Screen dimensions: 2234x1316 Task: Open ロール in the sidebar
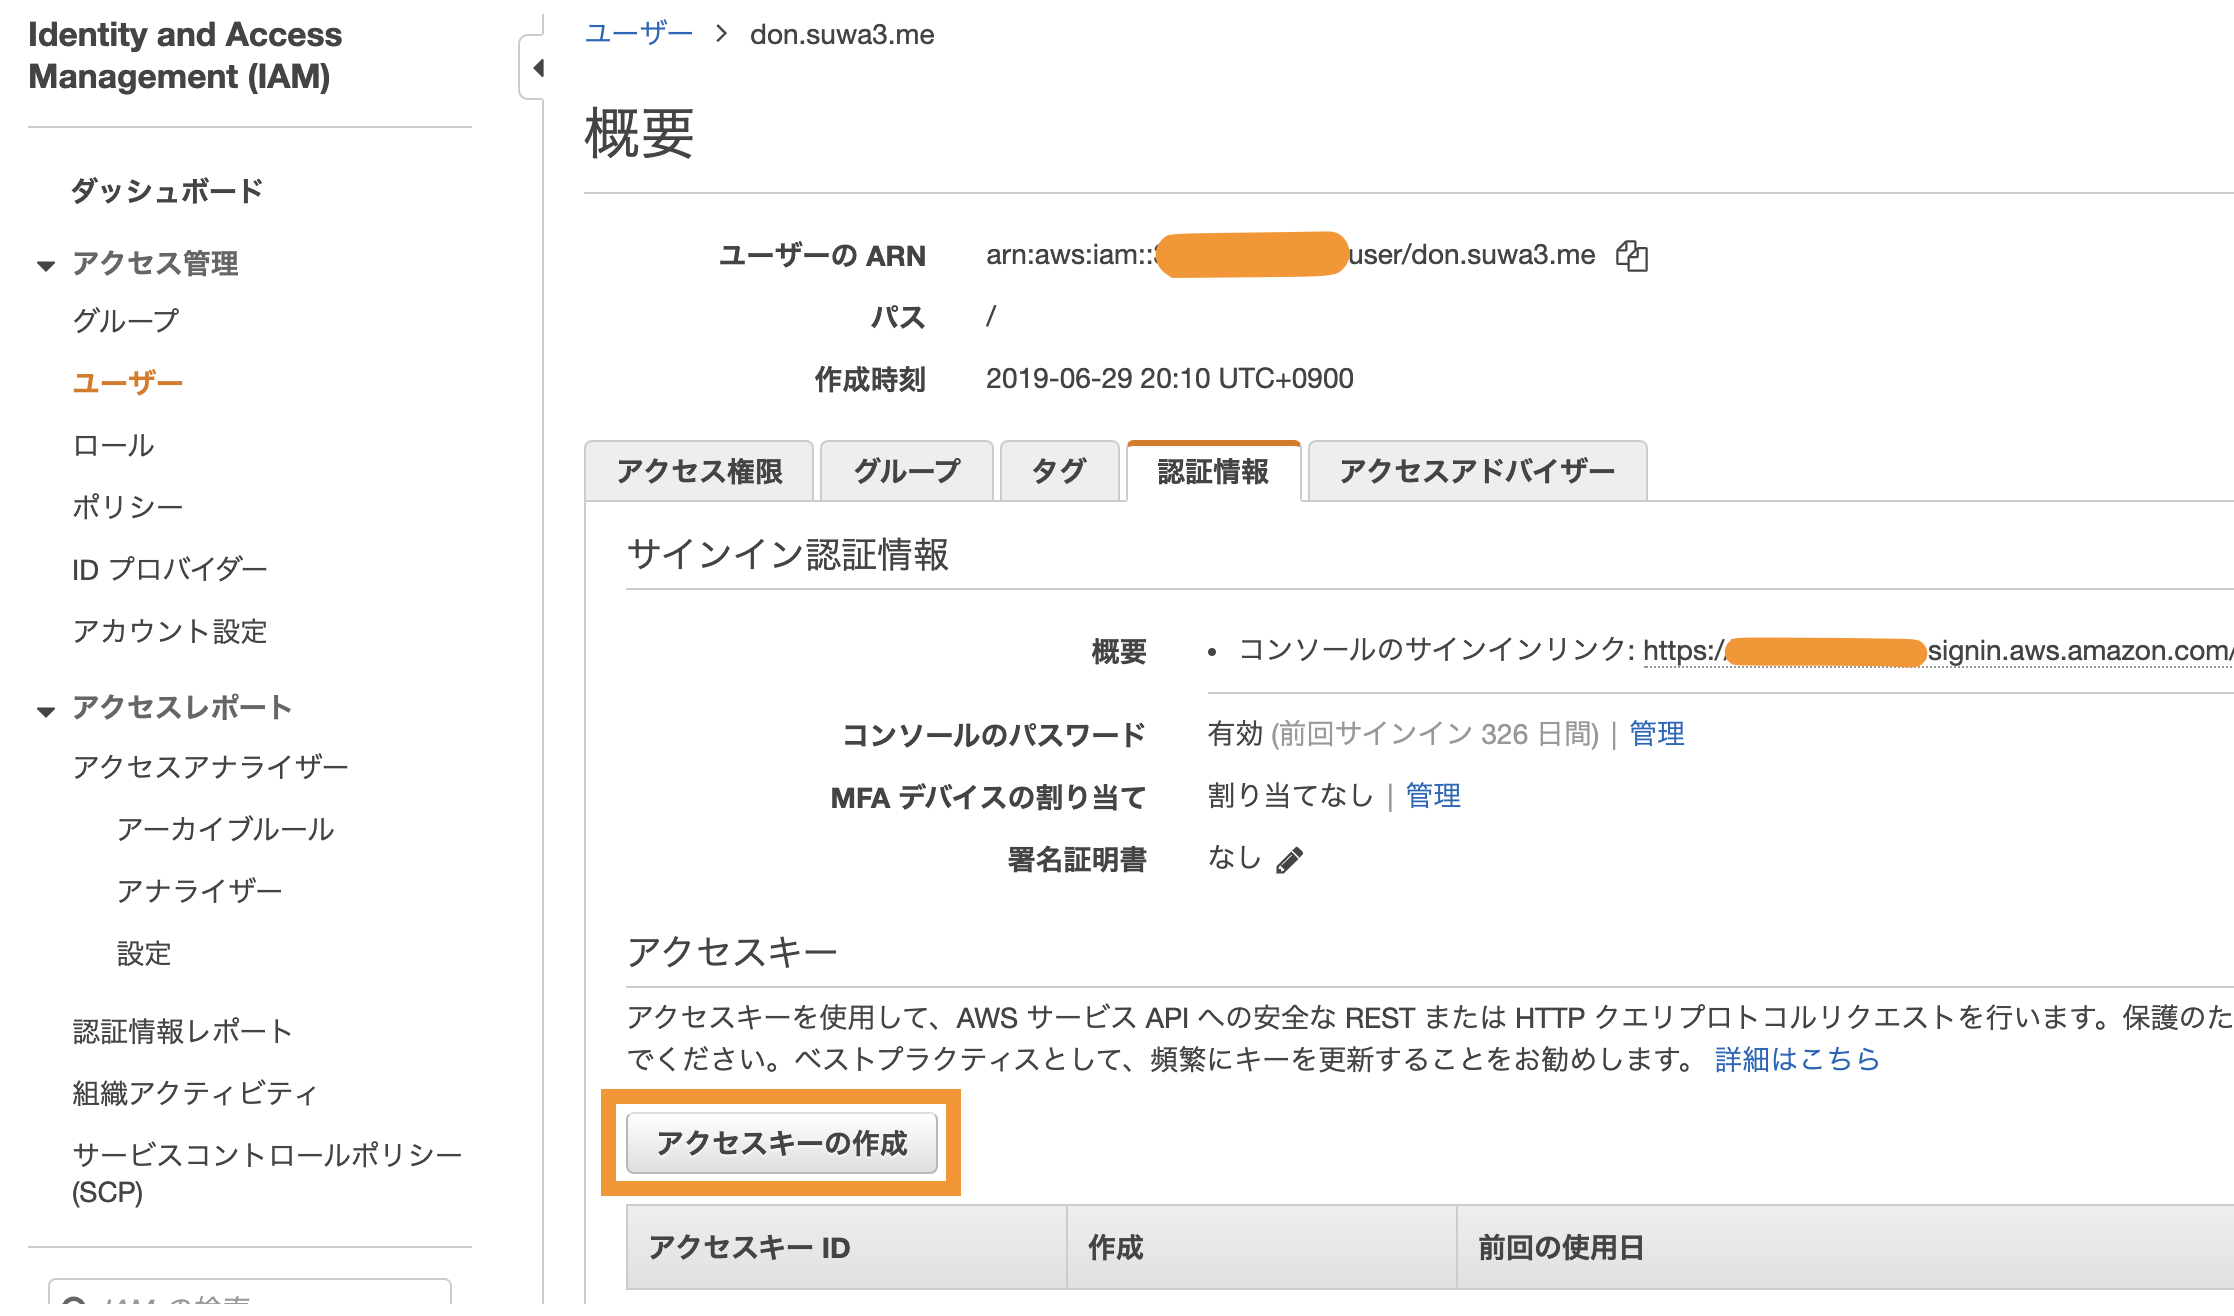point(113,445)
